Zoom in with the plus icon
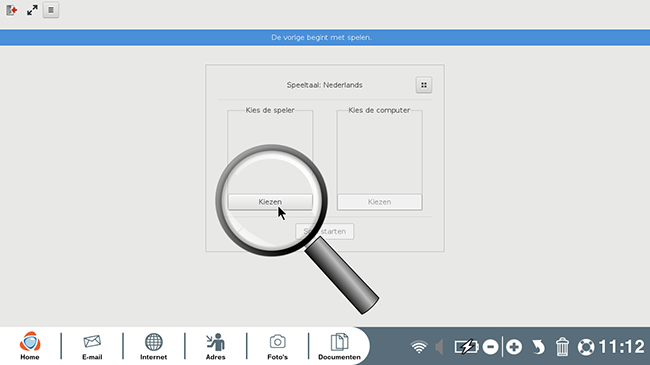The height and width of the screenshot is (365, 650). [514, 347]
